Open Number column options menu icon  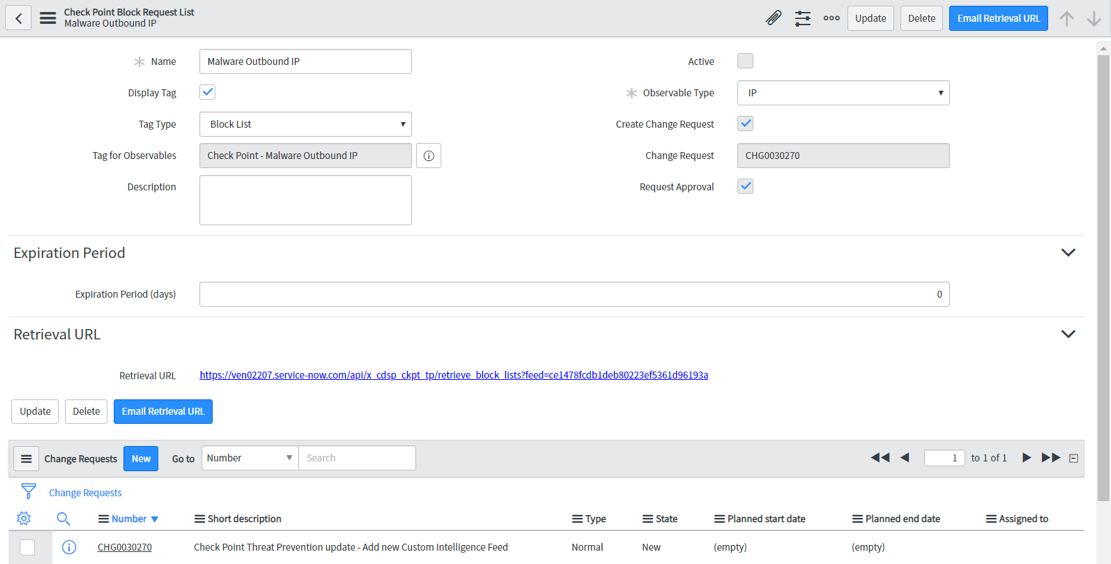click(103, 519)
